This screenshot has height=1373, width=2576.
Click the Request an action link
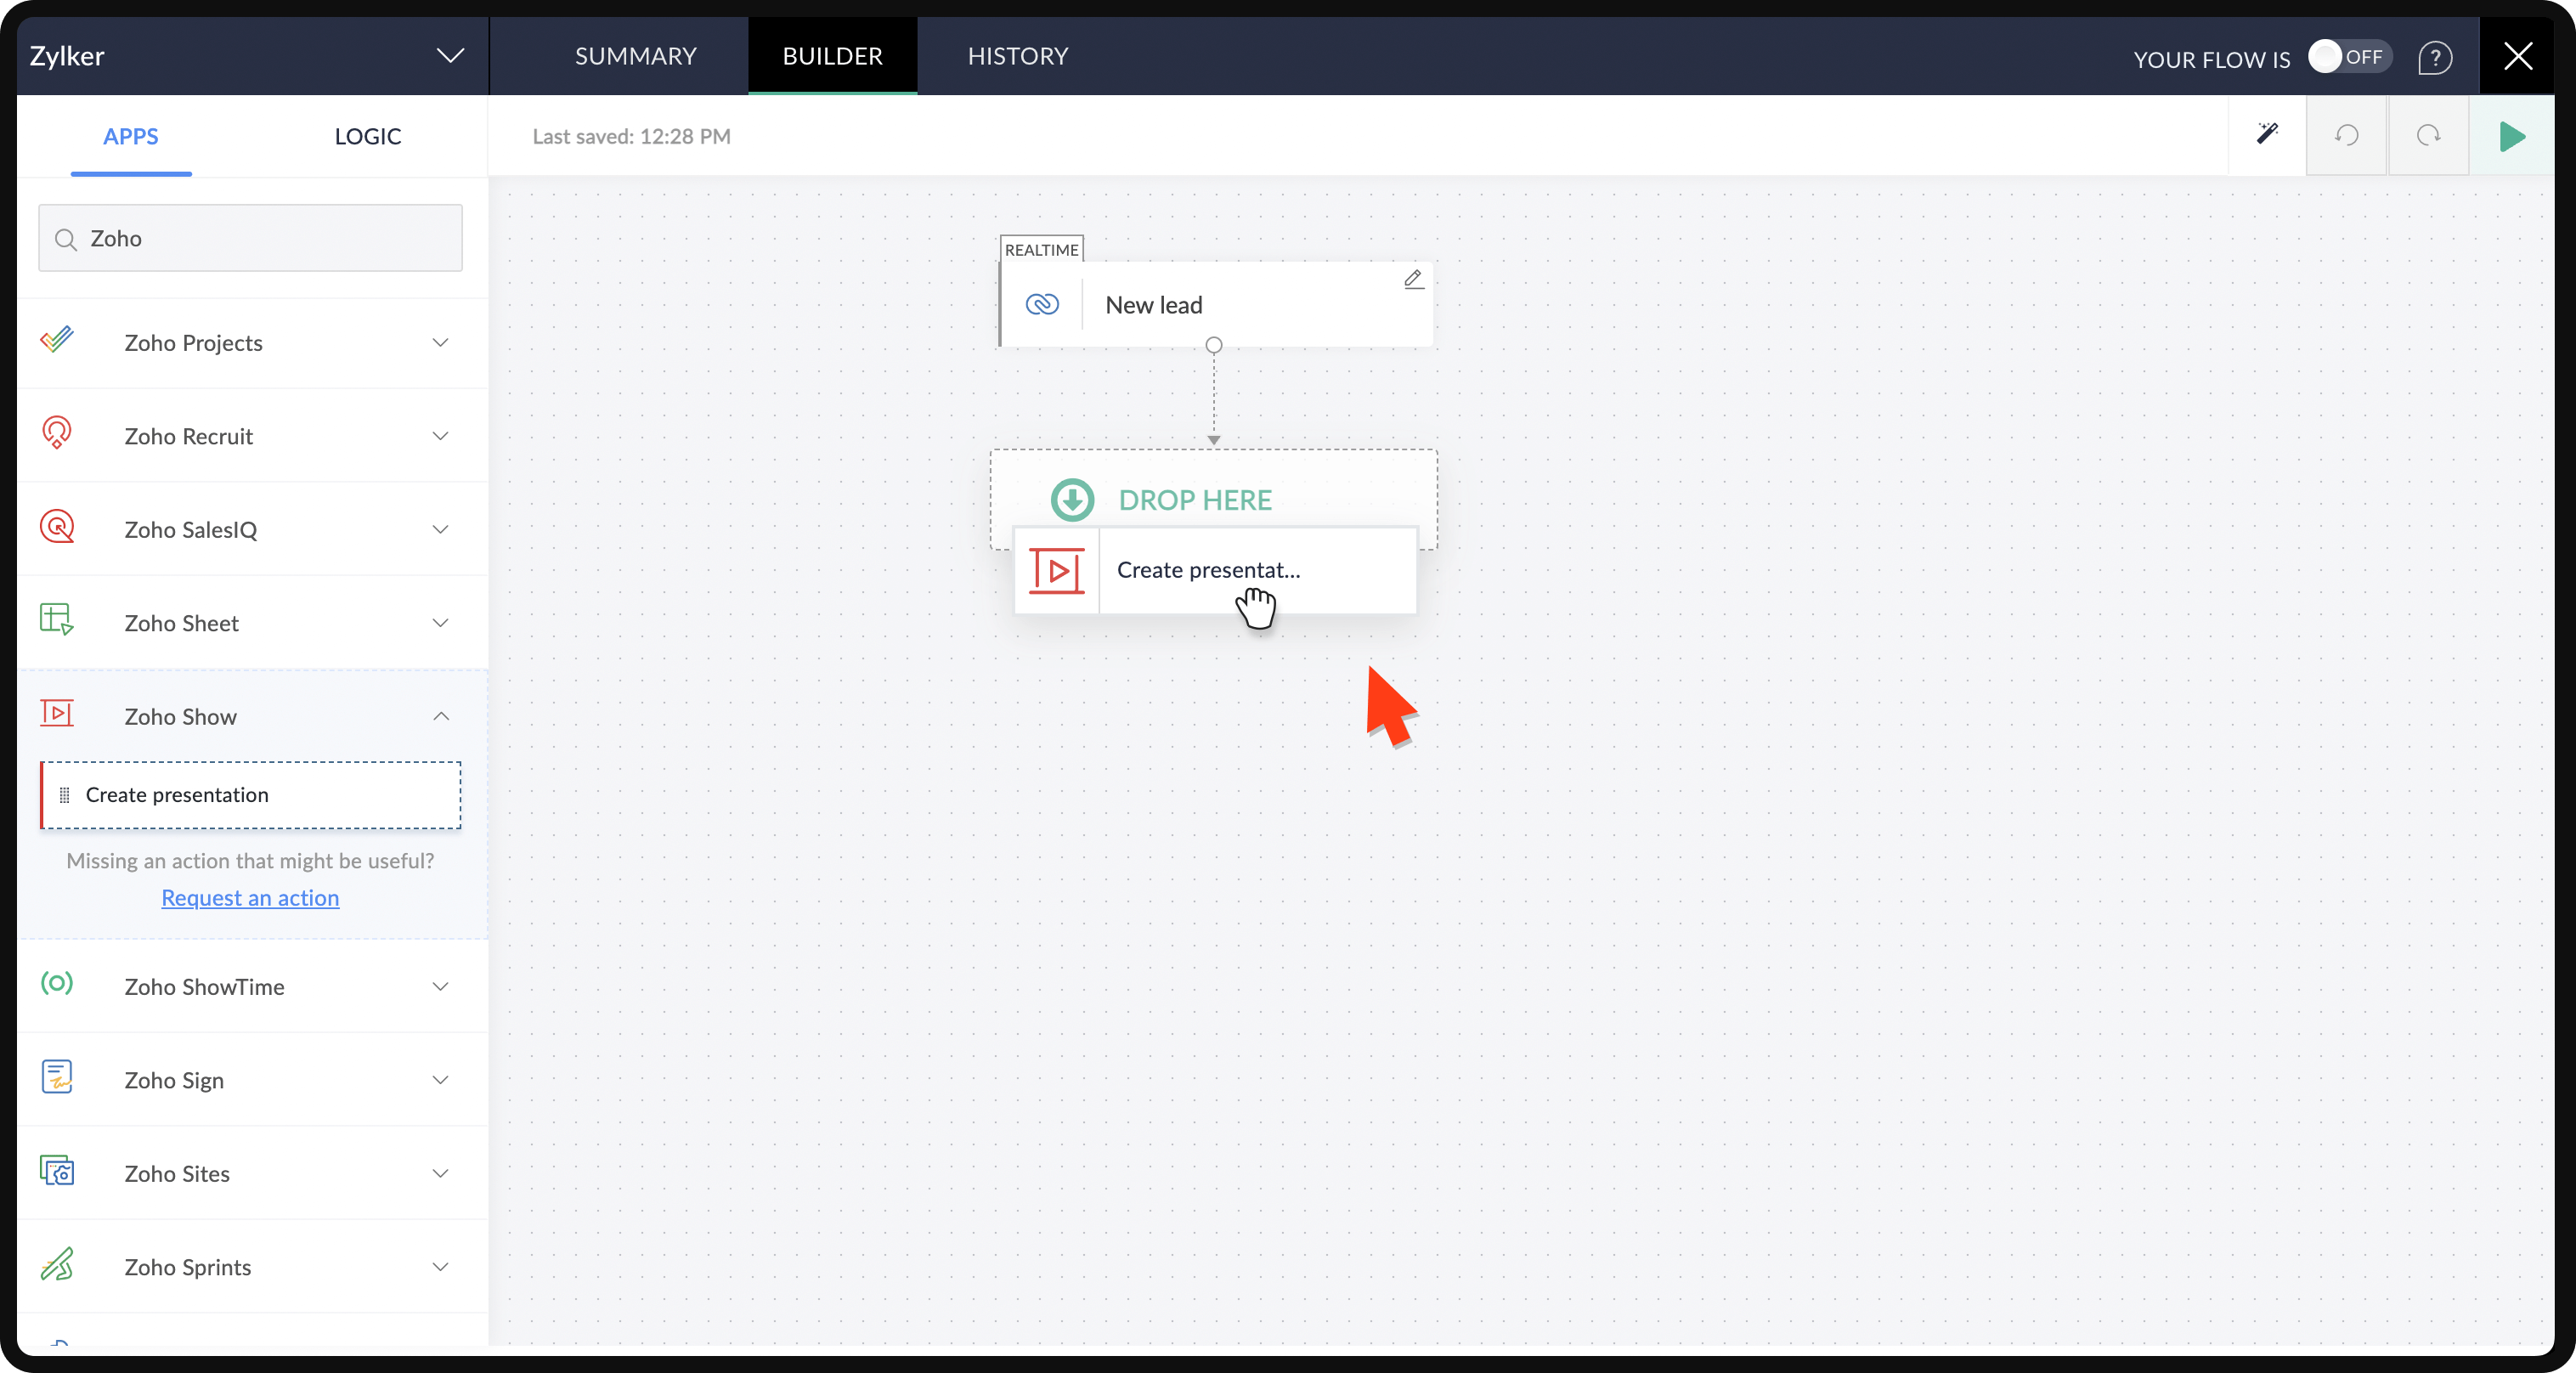pyautogui.click(x=250, y=898)
